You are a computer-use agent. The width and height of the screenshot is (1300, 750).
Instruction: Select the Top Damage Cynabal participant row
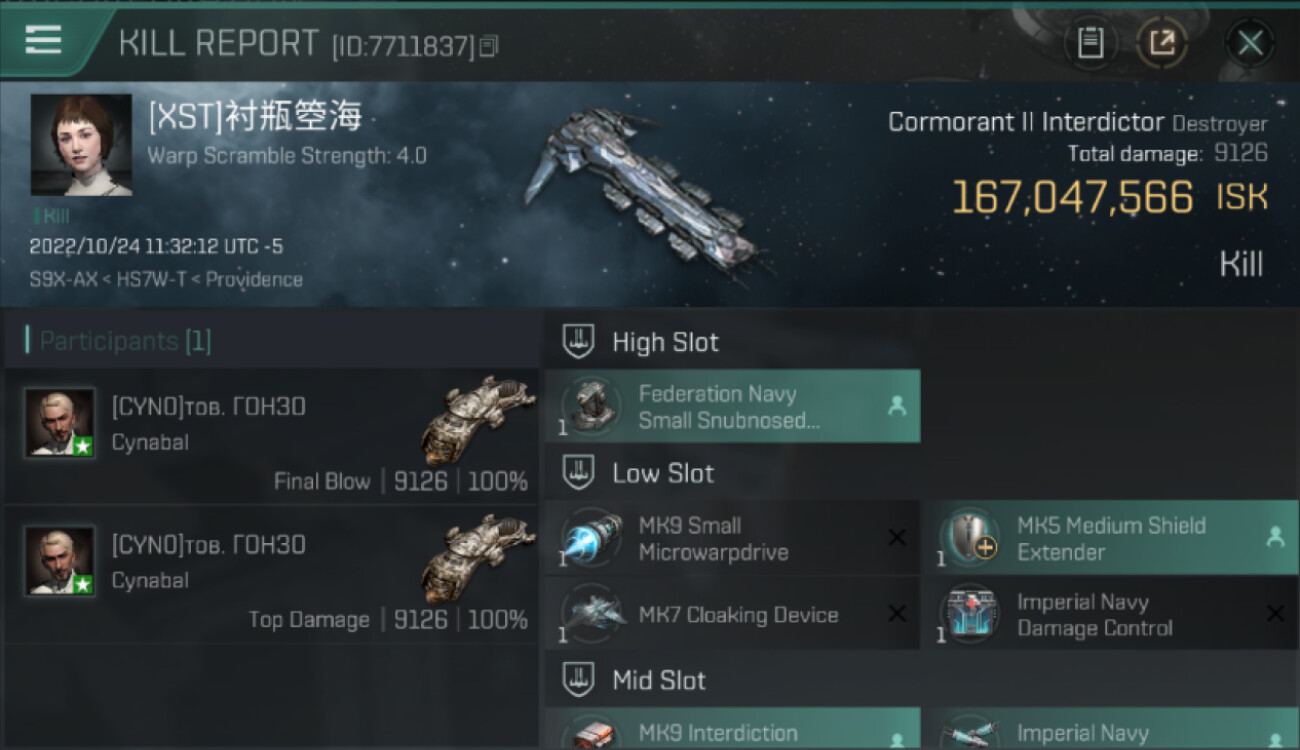(272, 574)
